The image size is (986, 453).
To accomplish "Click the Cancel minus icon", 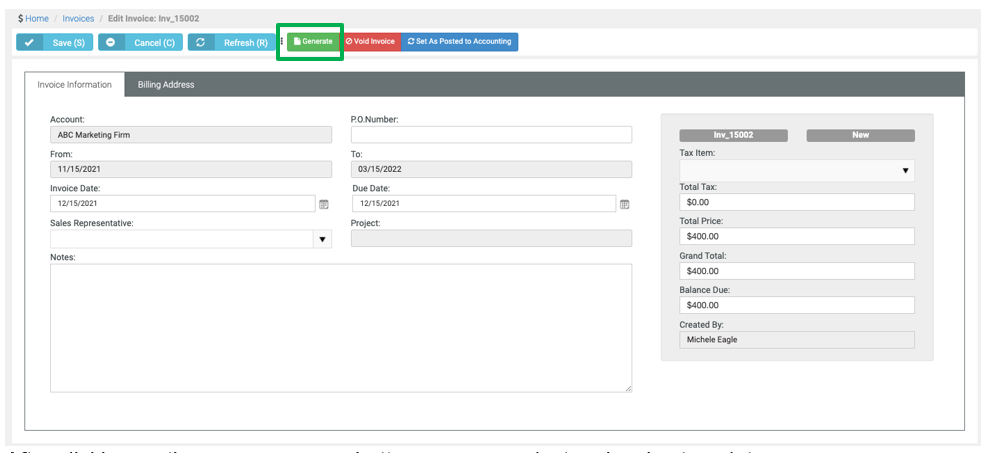I will (110, 42).
